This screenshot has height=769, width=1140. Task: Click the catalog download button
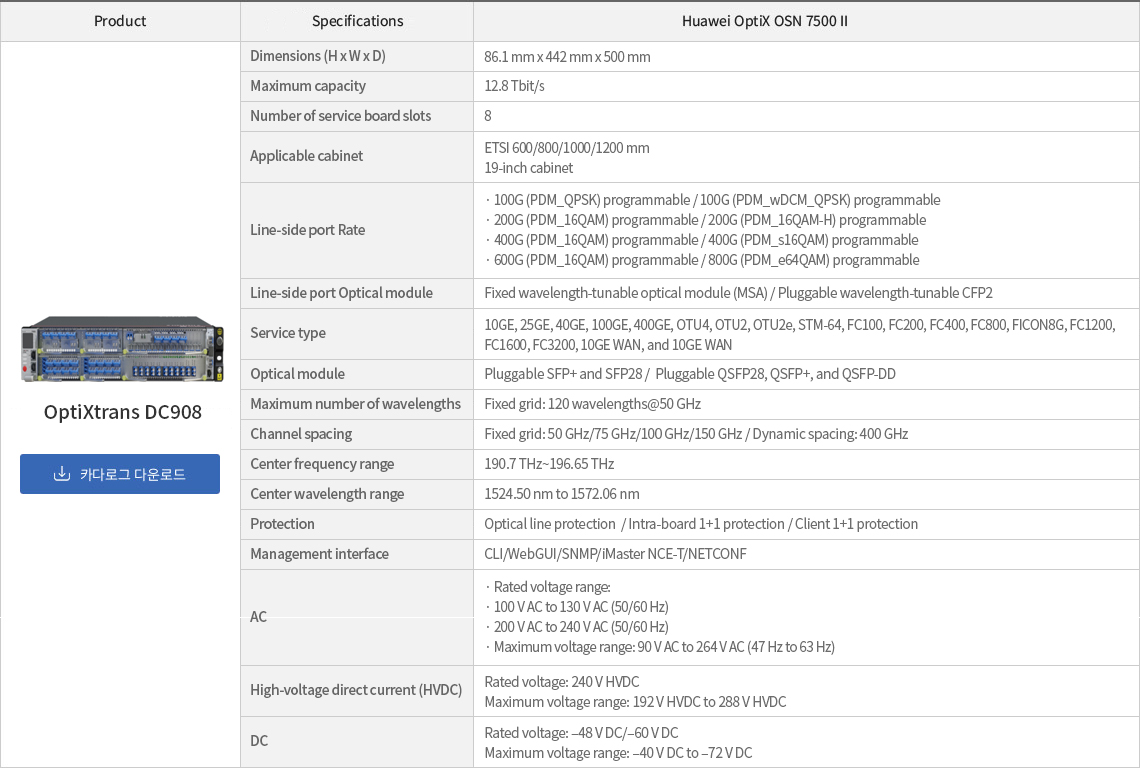pyautogui.click(x=120, y=474)
